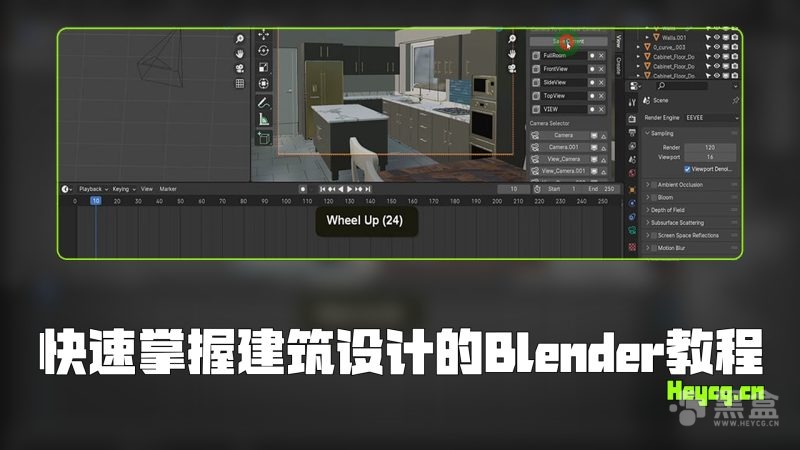800x450 pixels.
Task: Click zoom magnifier in the kitchen viewport
Action: click(512, 39)
